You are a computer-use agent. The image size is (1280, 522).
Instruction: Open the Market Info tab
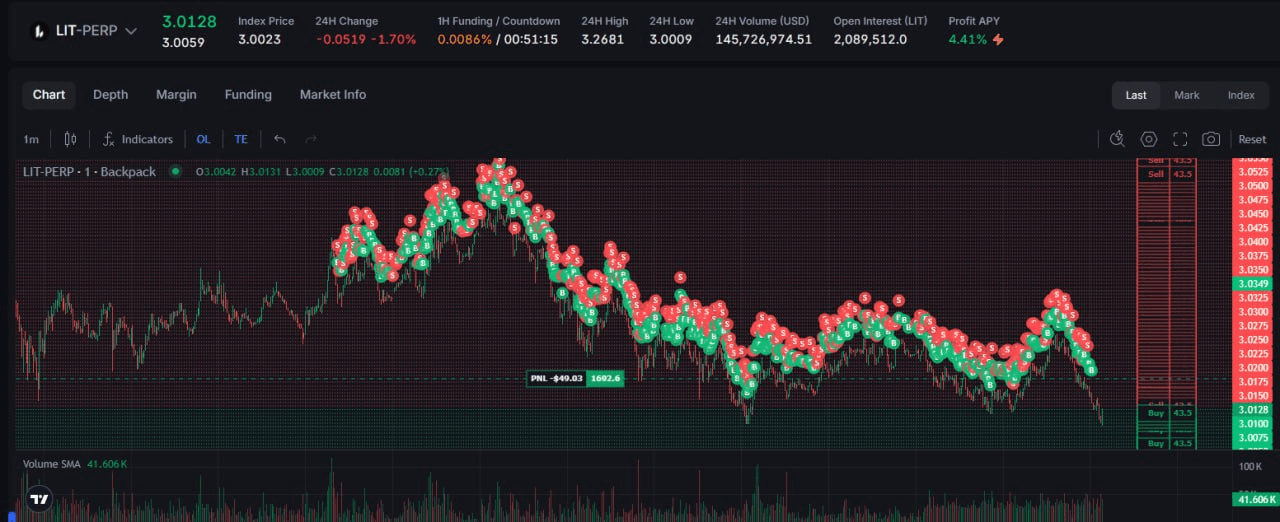[333, 94]
